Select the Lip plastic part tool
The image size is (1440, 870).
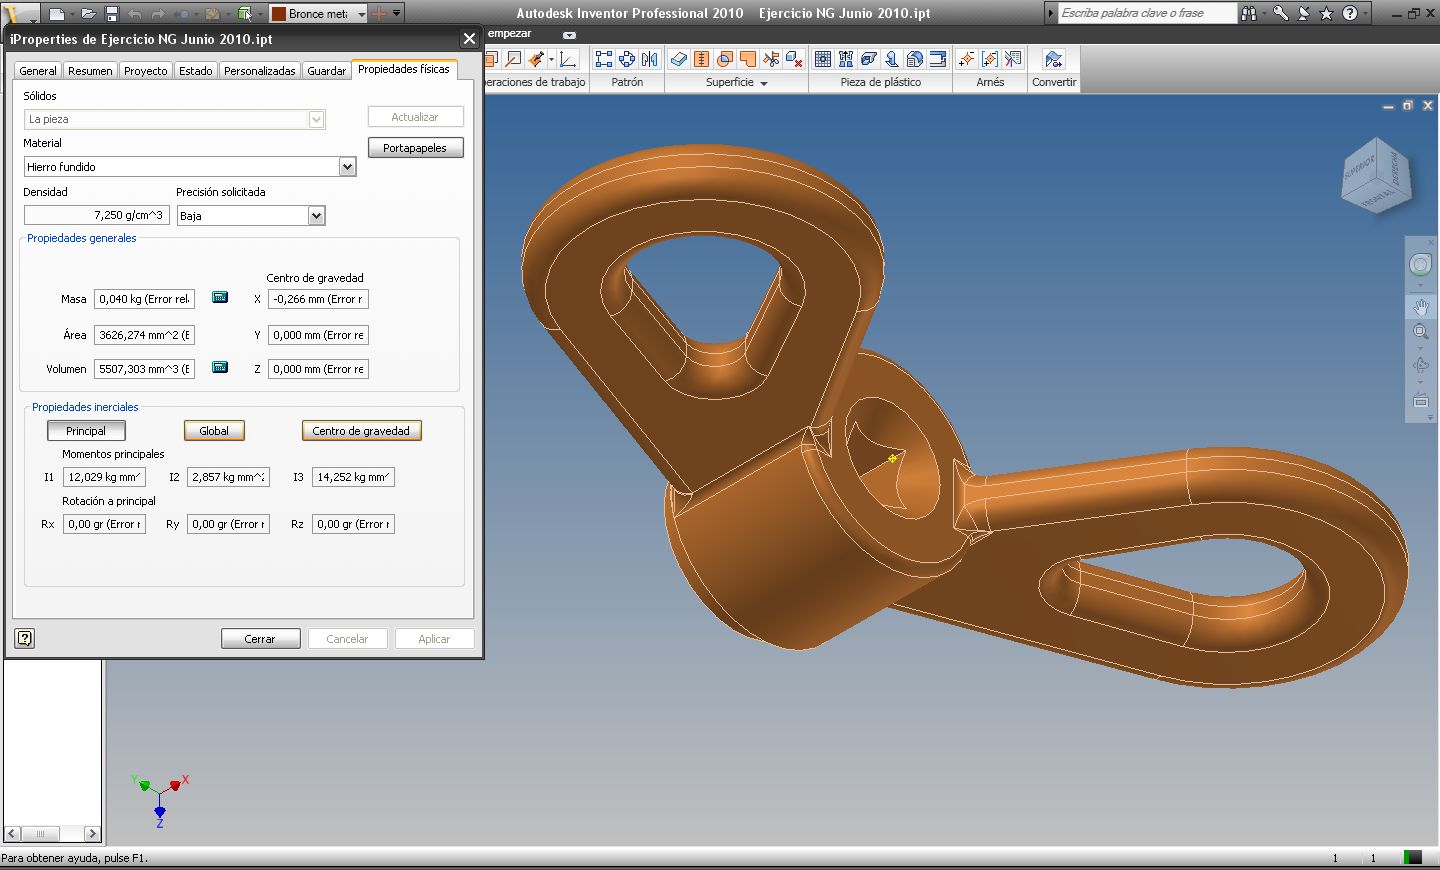click(938, 59)
